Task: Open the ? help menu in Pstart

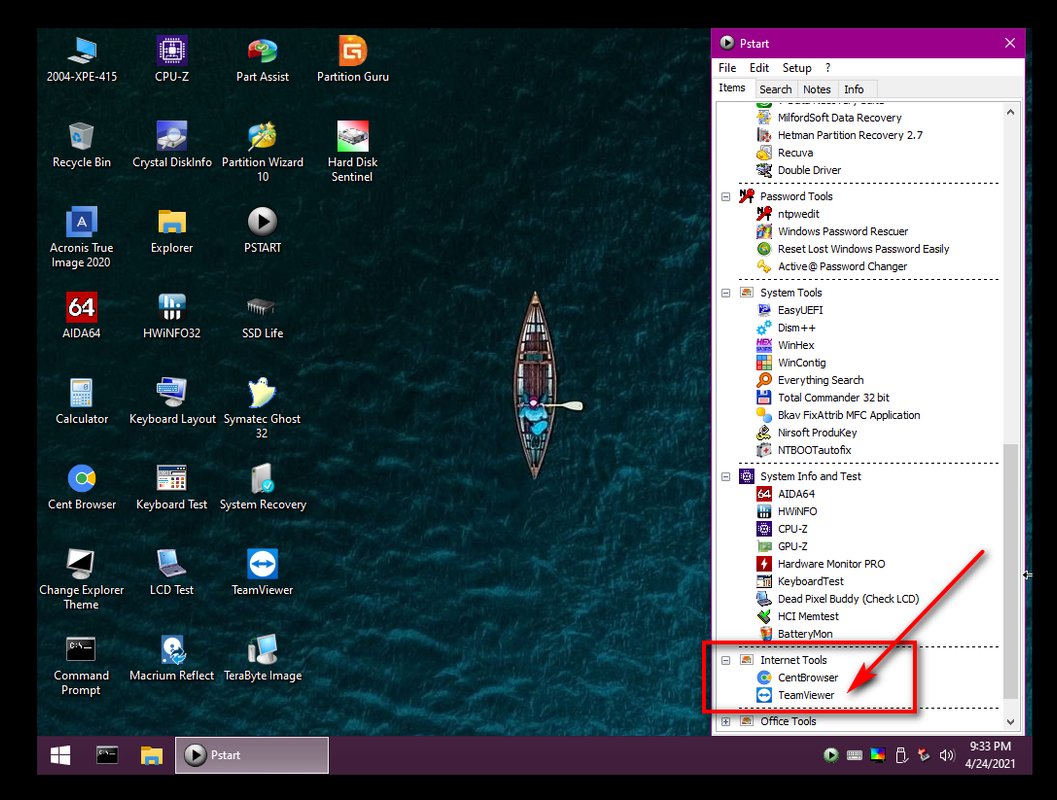Action: (x=828, y=68)
